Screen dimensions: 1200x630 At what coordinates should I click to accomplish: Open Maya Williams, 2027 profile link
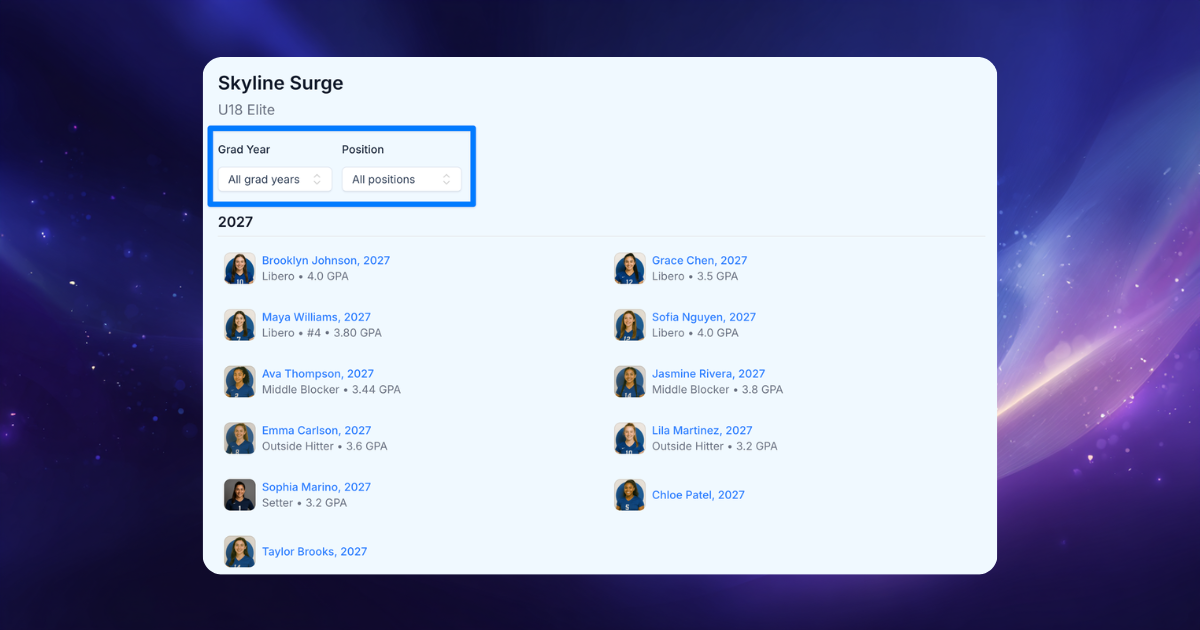coord(316,317)
